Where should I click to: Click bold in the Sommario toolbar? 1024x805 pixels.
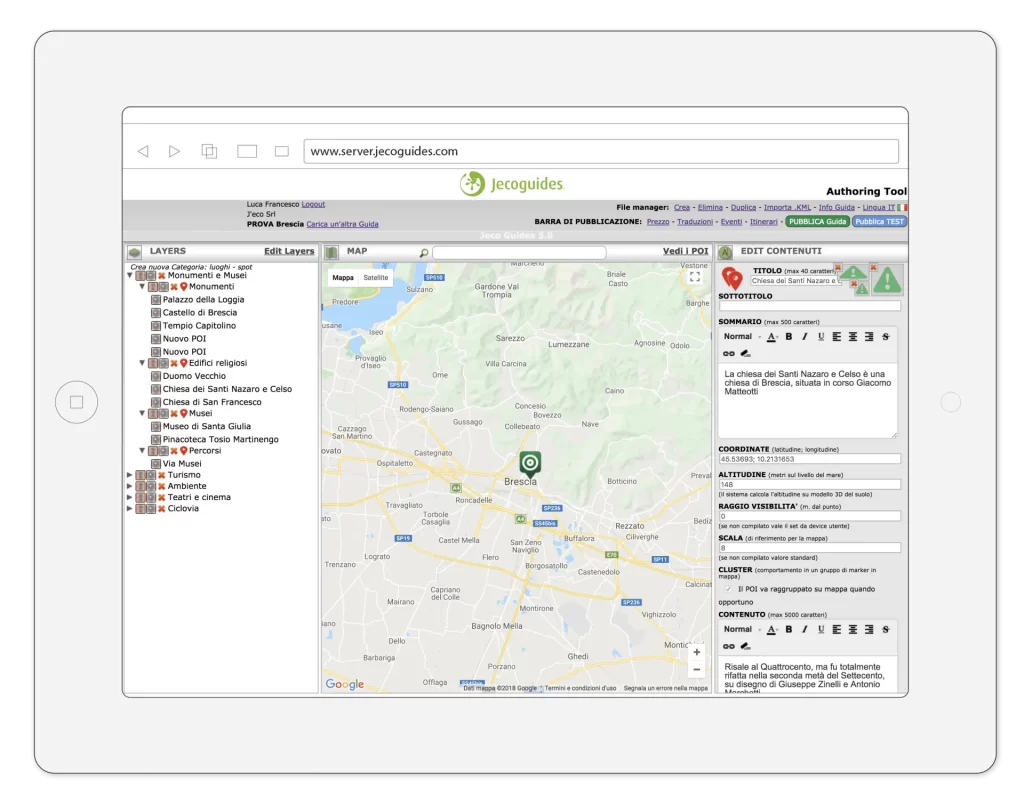pos(789,337)
